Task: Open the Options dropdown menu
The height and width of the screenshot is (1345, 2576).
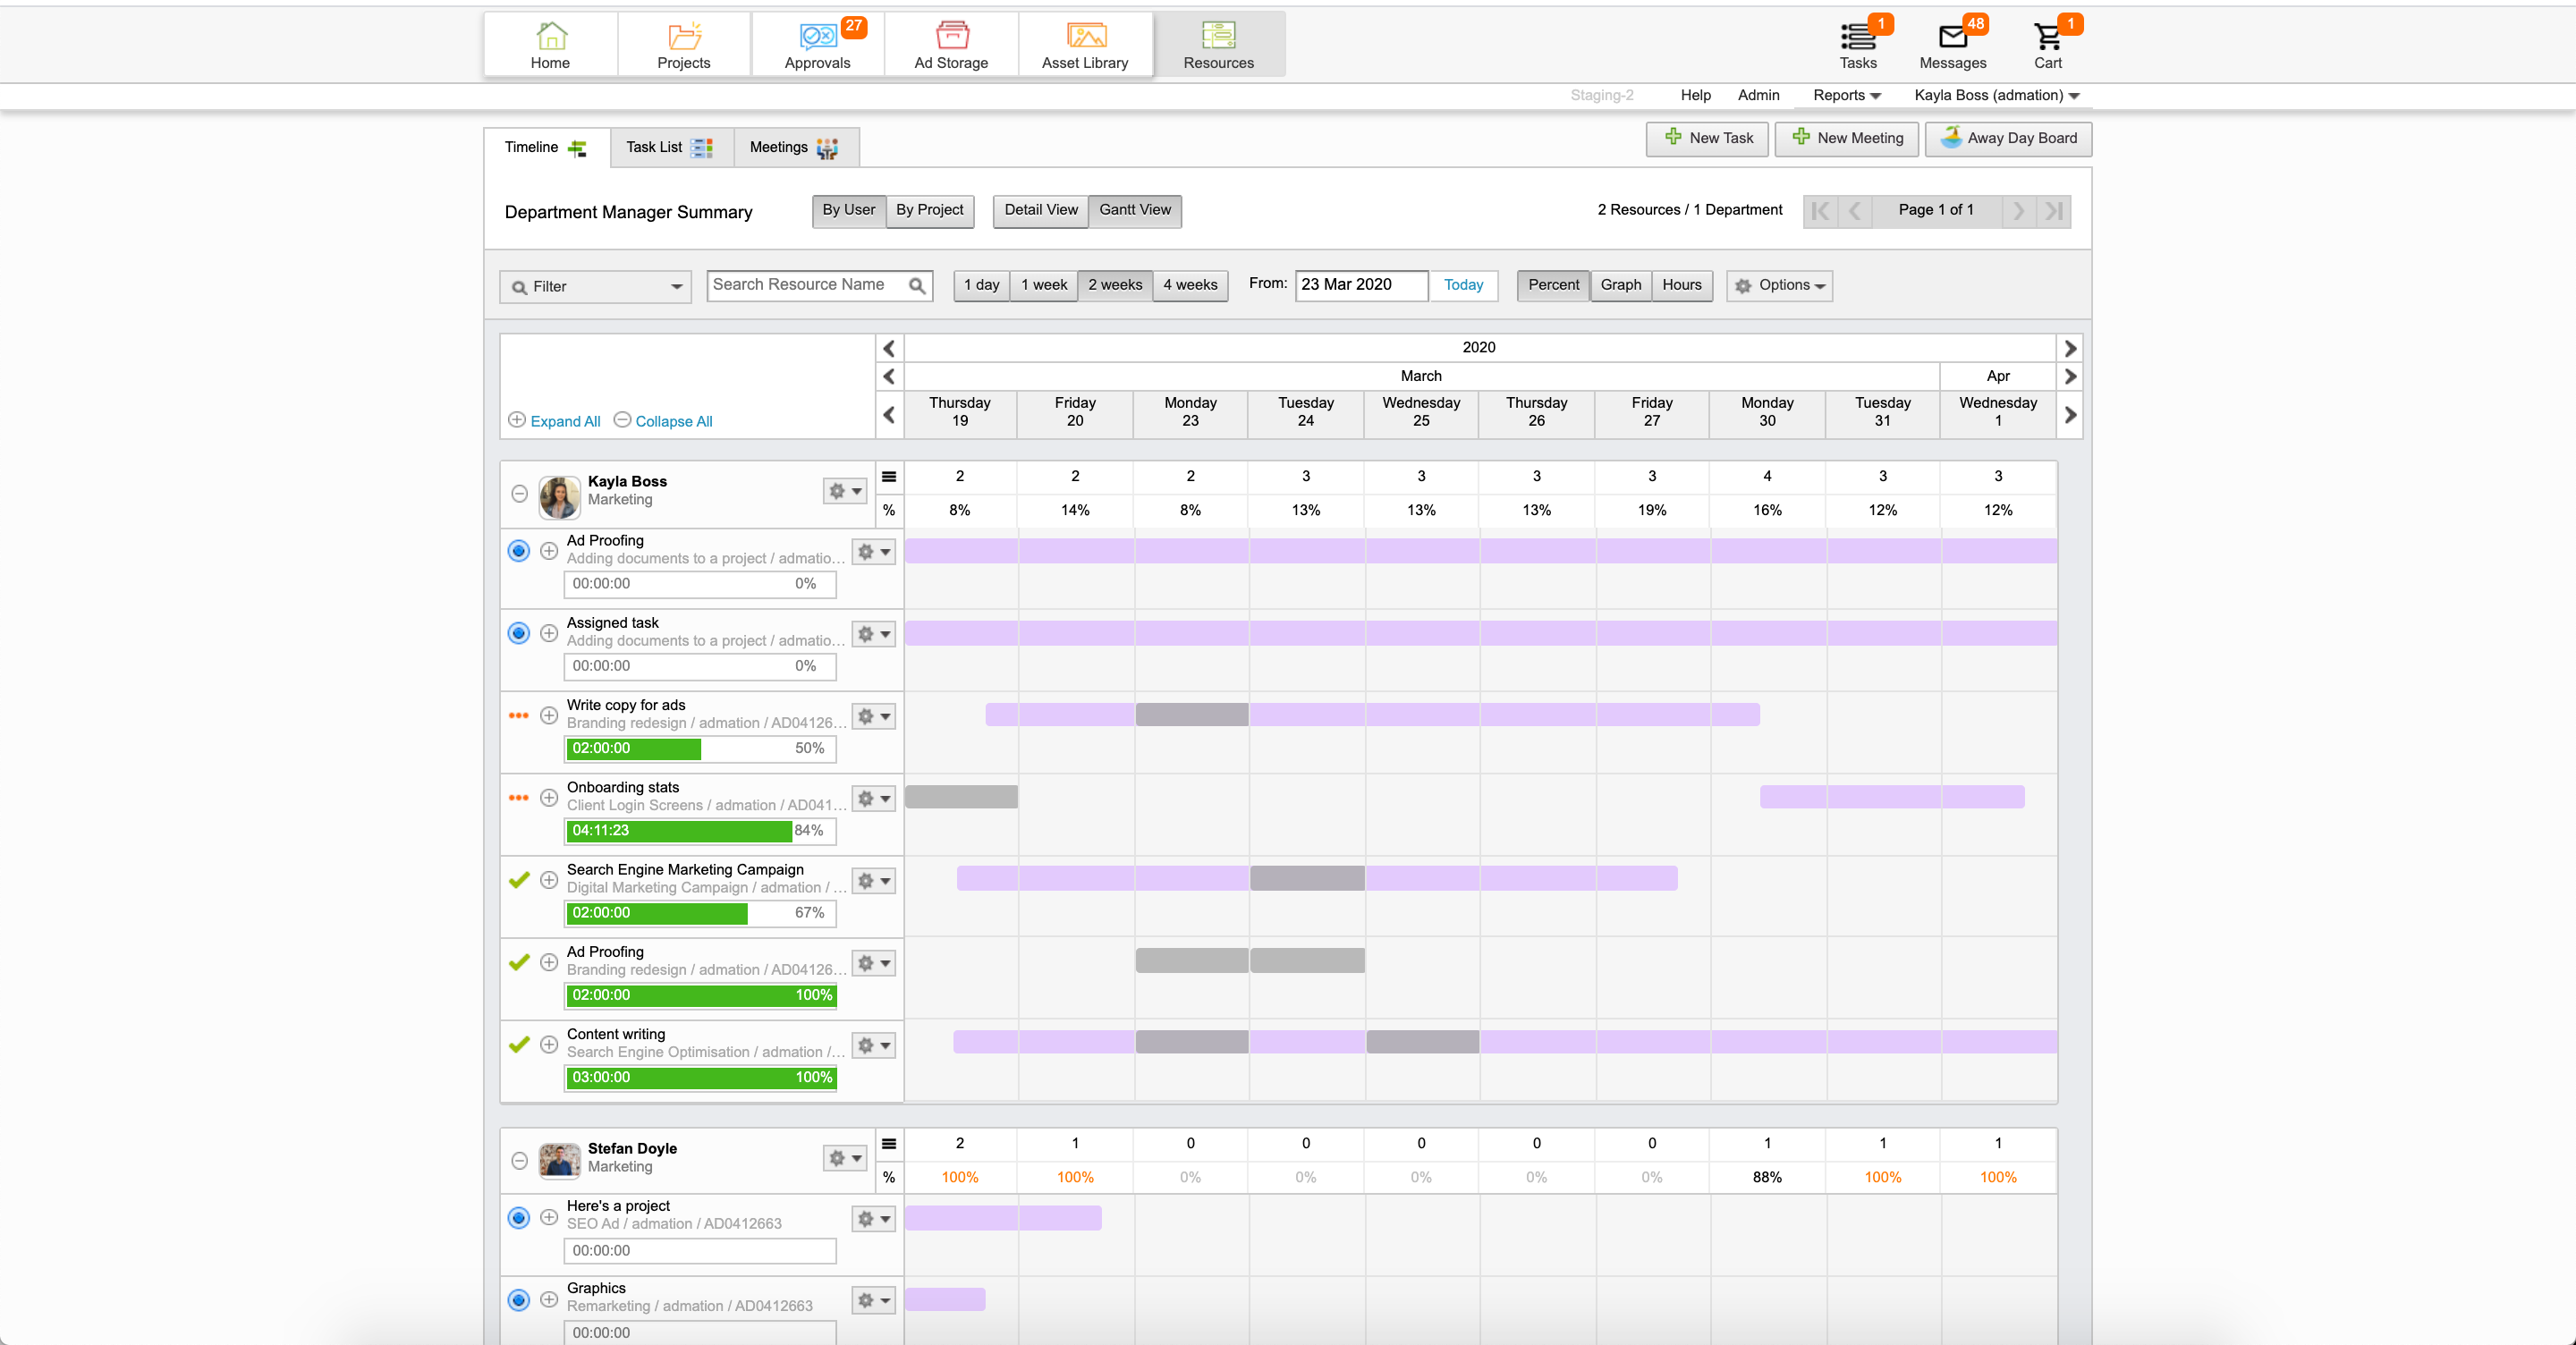Action: tap(1780, 286)
